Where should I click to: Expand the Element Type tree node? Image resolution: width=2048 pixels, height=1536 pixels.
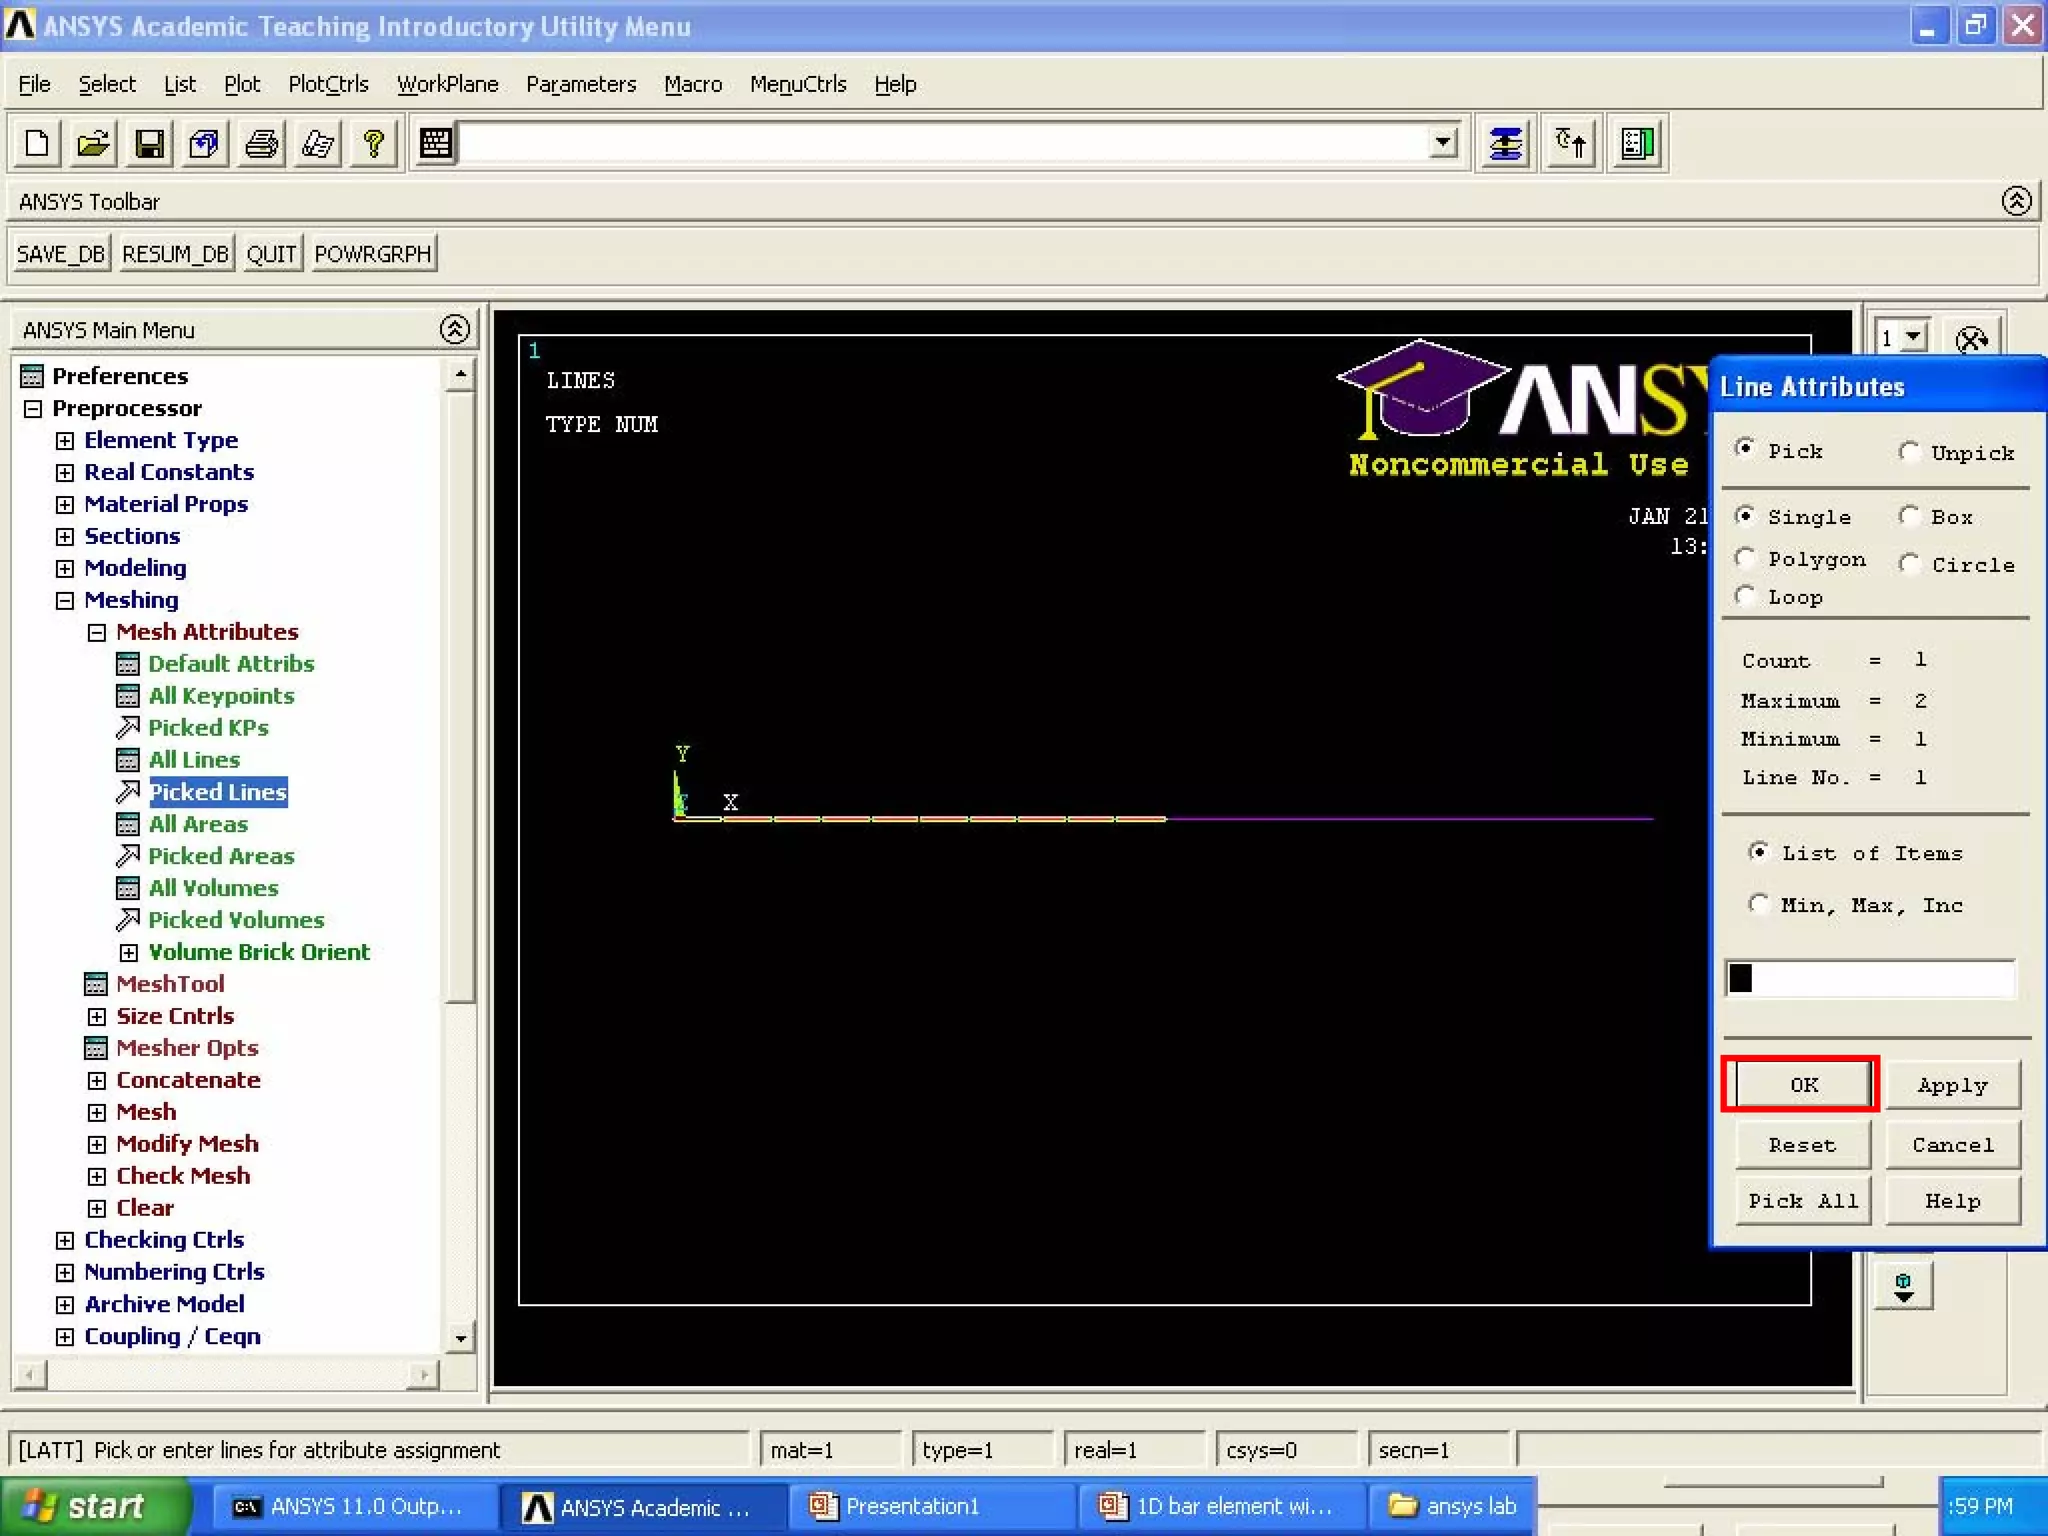65,441
